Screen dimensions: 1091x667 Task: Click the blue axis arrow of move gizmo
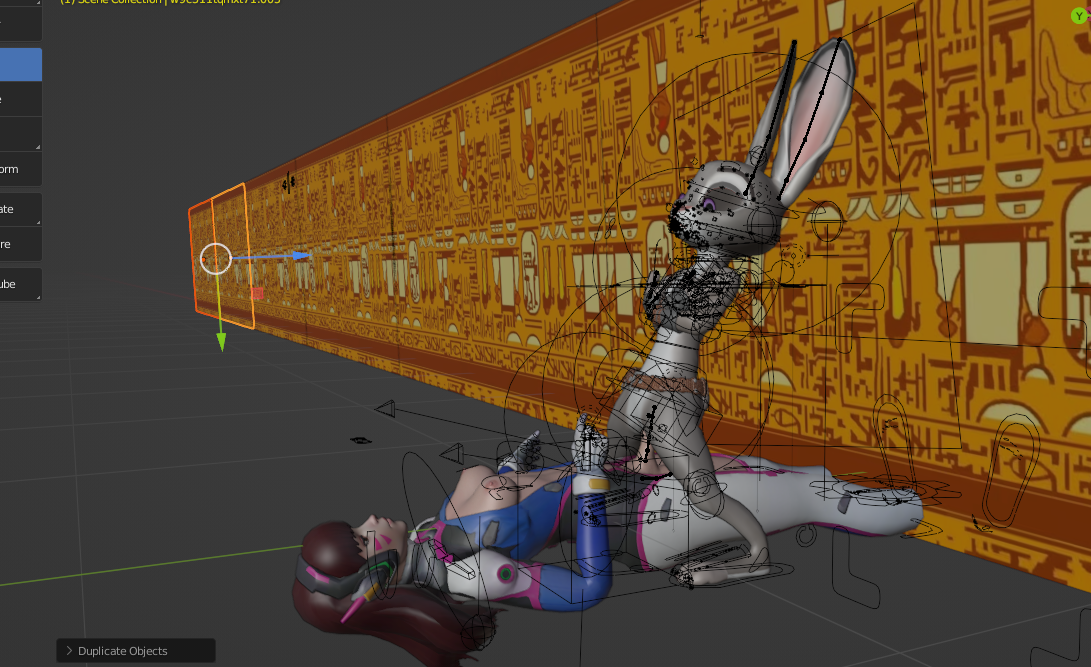(302, 256)
